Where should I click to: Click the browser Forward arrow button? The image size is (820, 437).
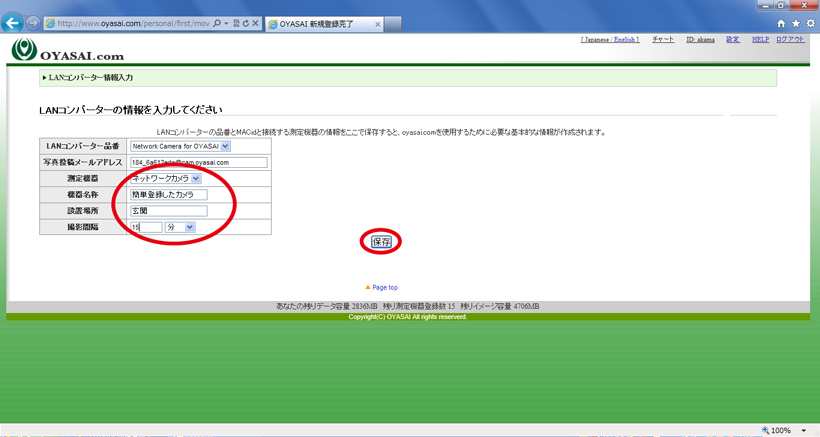pyautogui.click(x=33, y=23)
